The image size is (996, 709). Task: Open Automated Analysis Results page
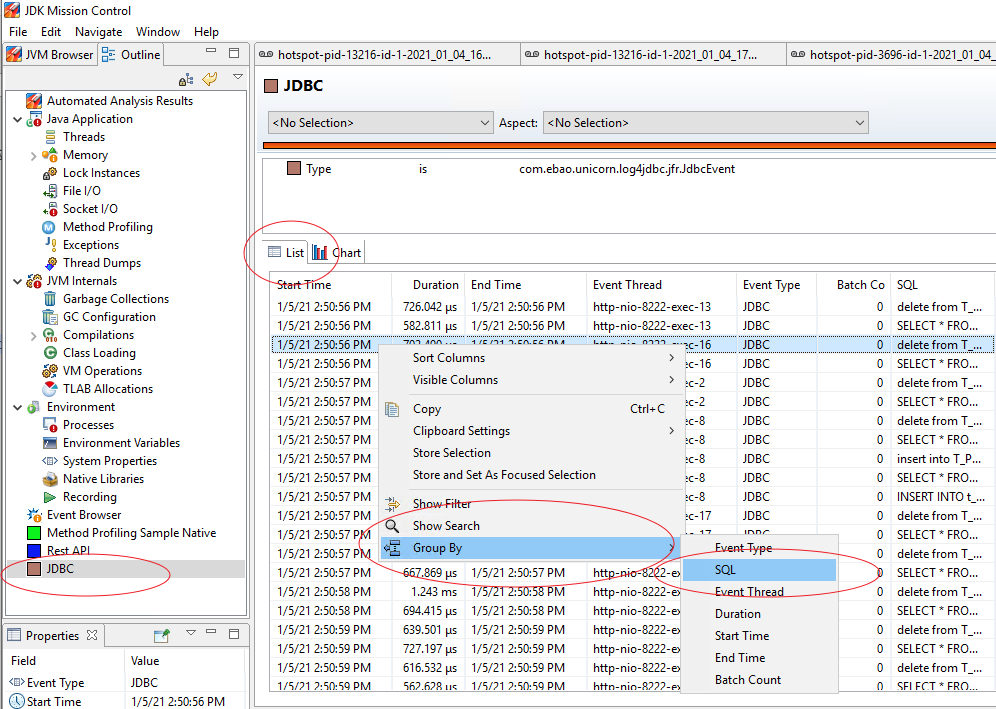[x=119, y=101]
